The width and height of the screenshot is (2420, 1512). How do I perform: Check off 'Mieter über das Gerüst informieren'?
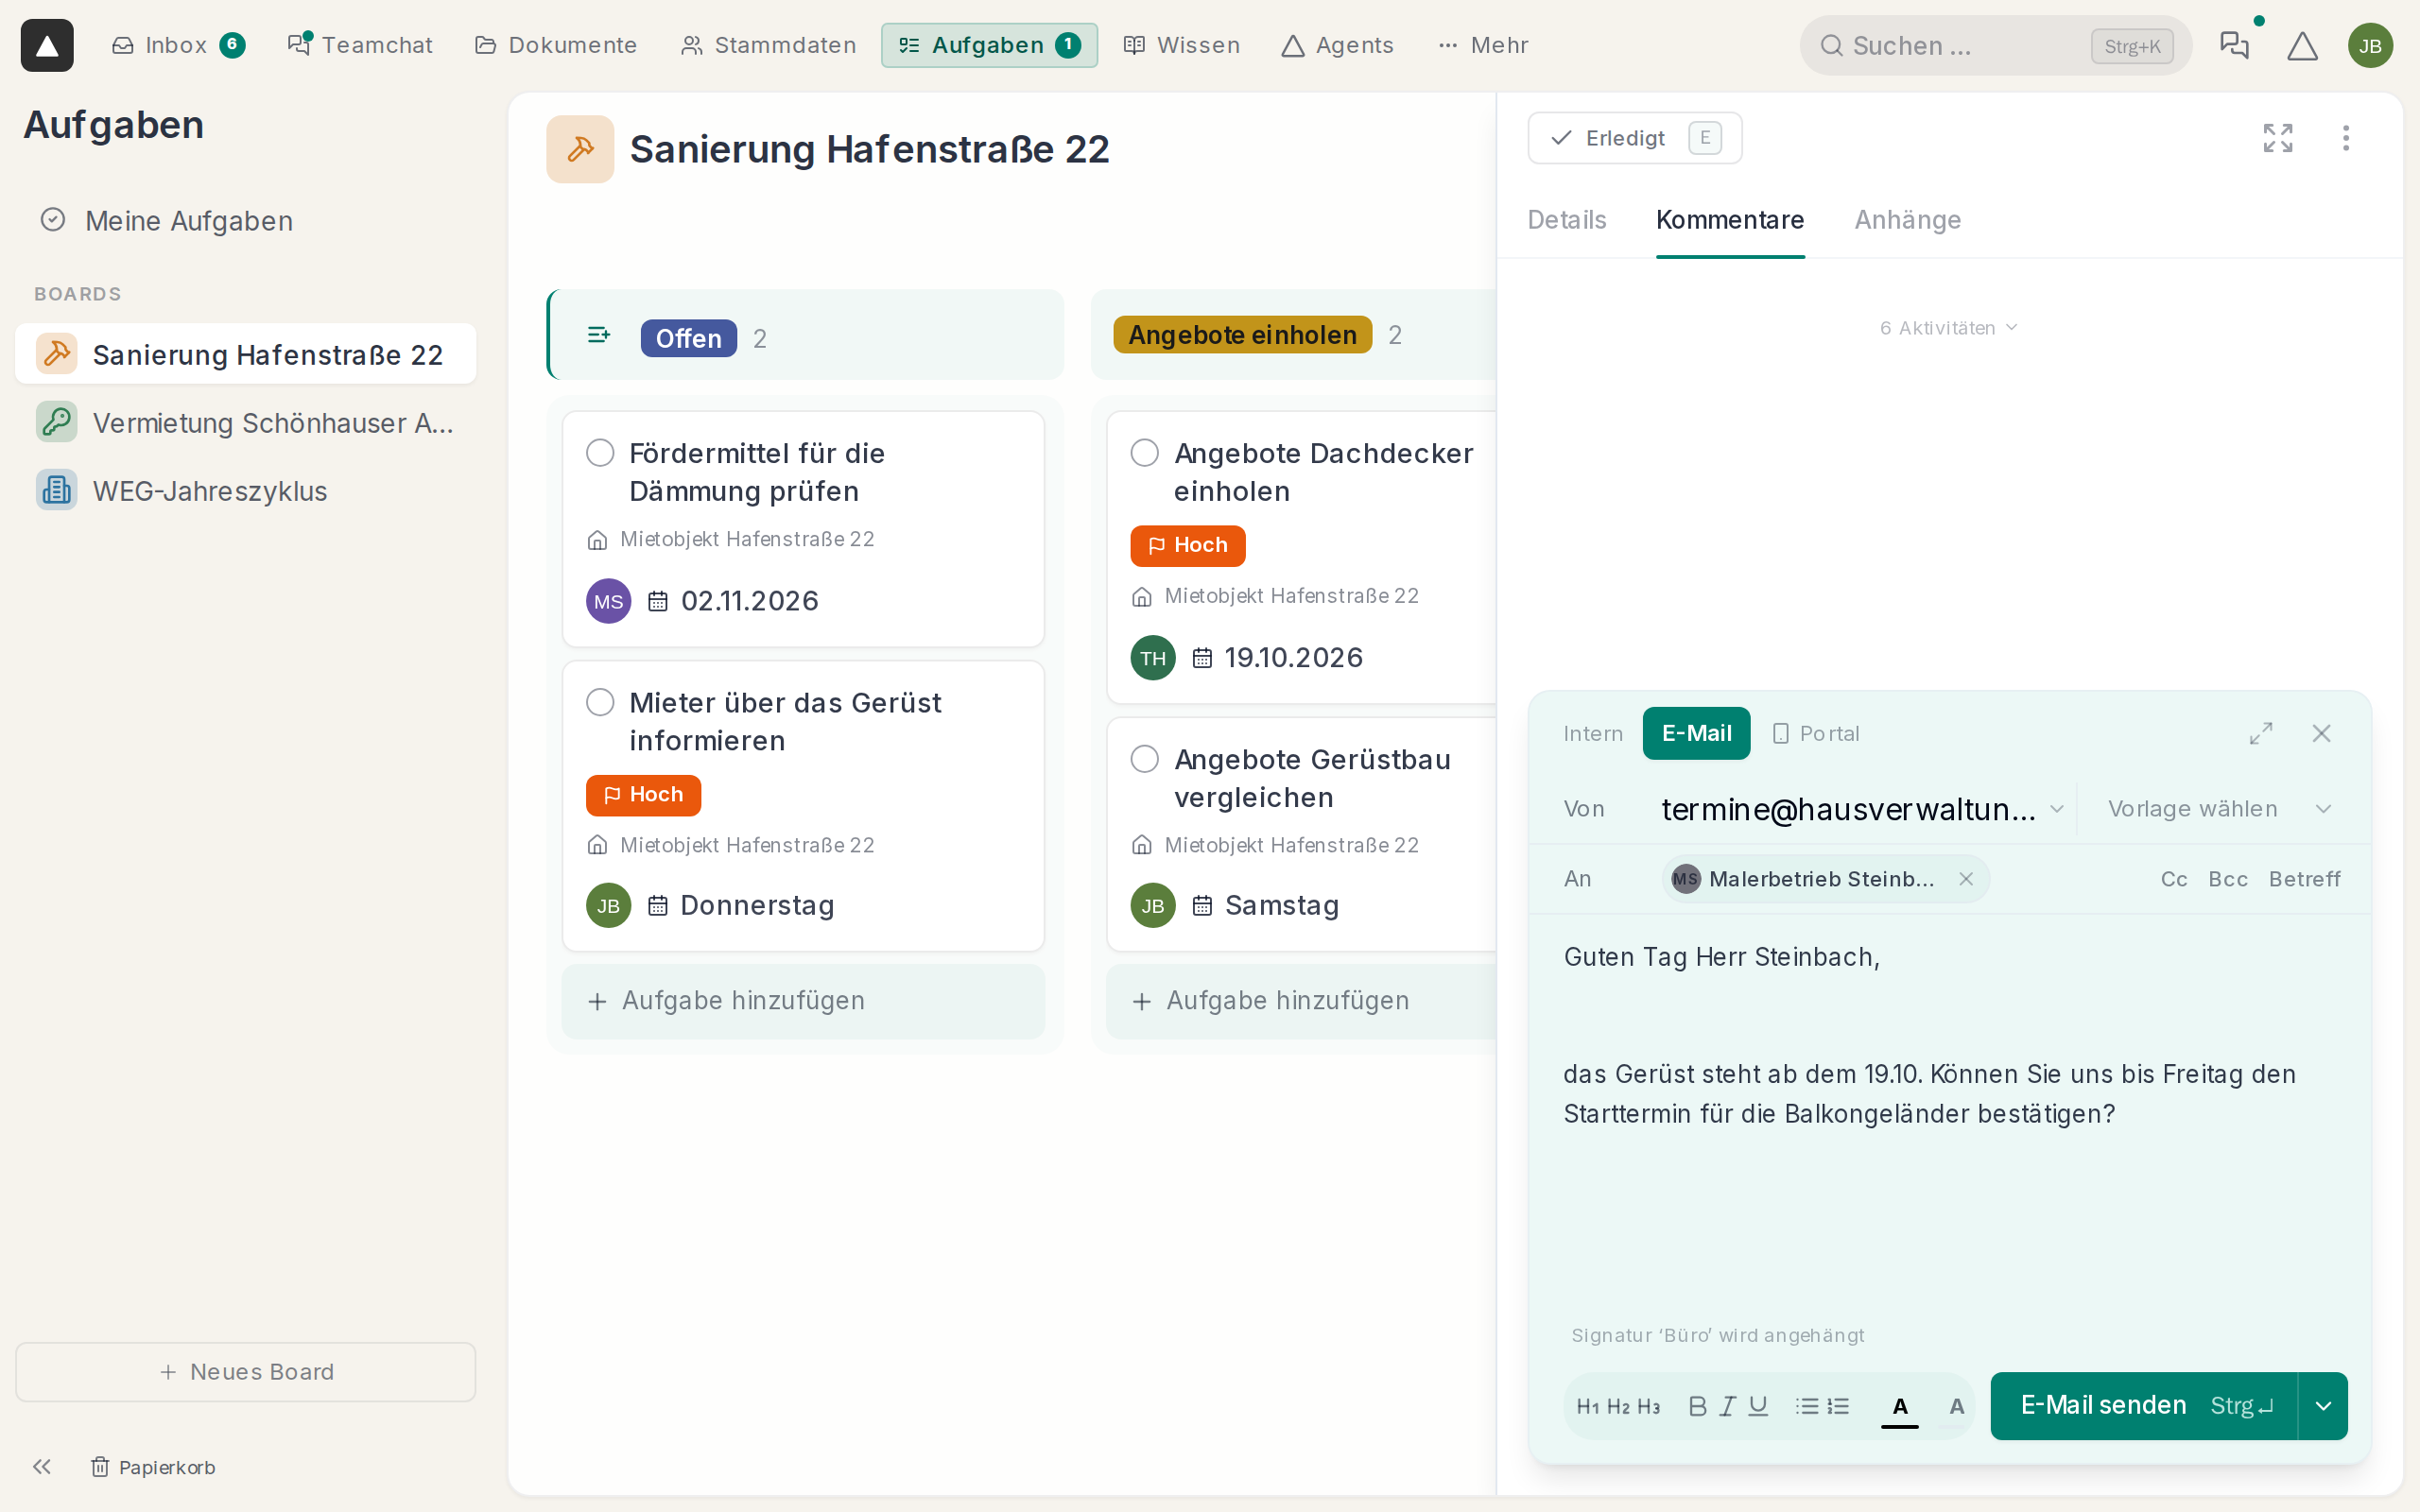coord(600,702)
